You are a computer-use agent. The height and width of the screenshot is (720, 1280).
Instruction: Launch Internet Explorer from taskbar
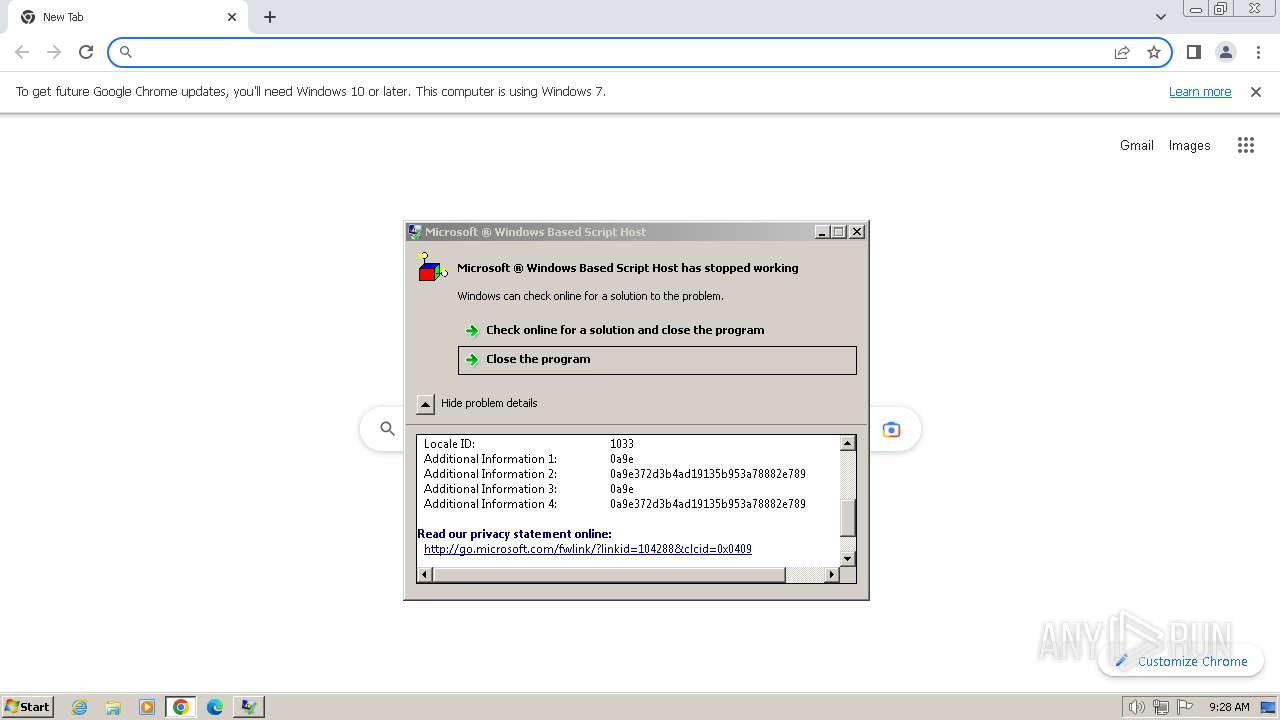click(x=80, y=707)
